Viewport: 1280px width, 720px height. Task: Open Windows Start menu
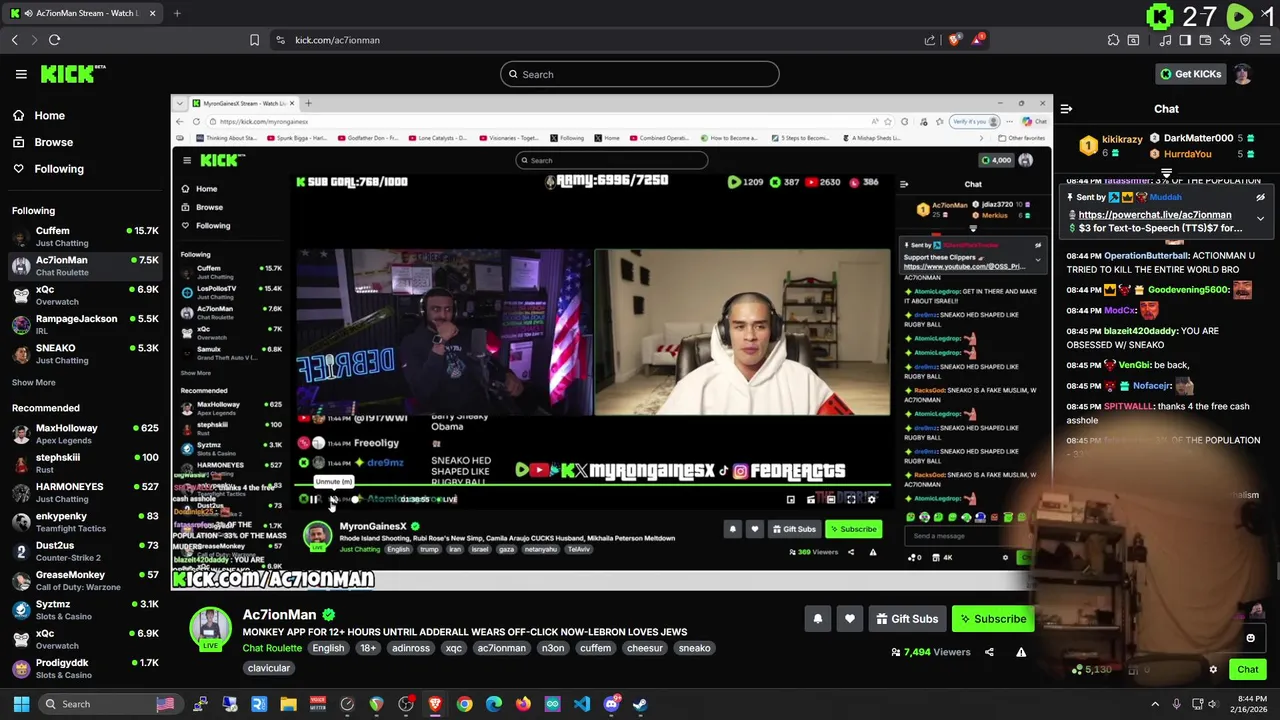click(21, 704)
